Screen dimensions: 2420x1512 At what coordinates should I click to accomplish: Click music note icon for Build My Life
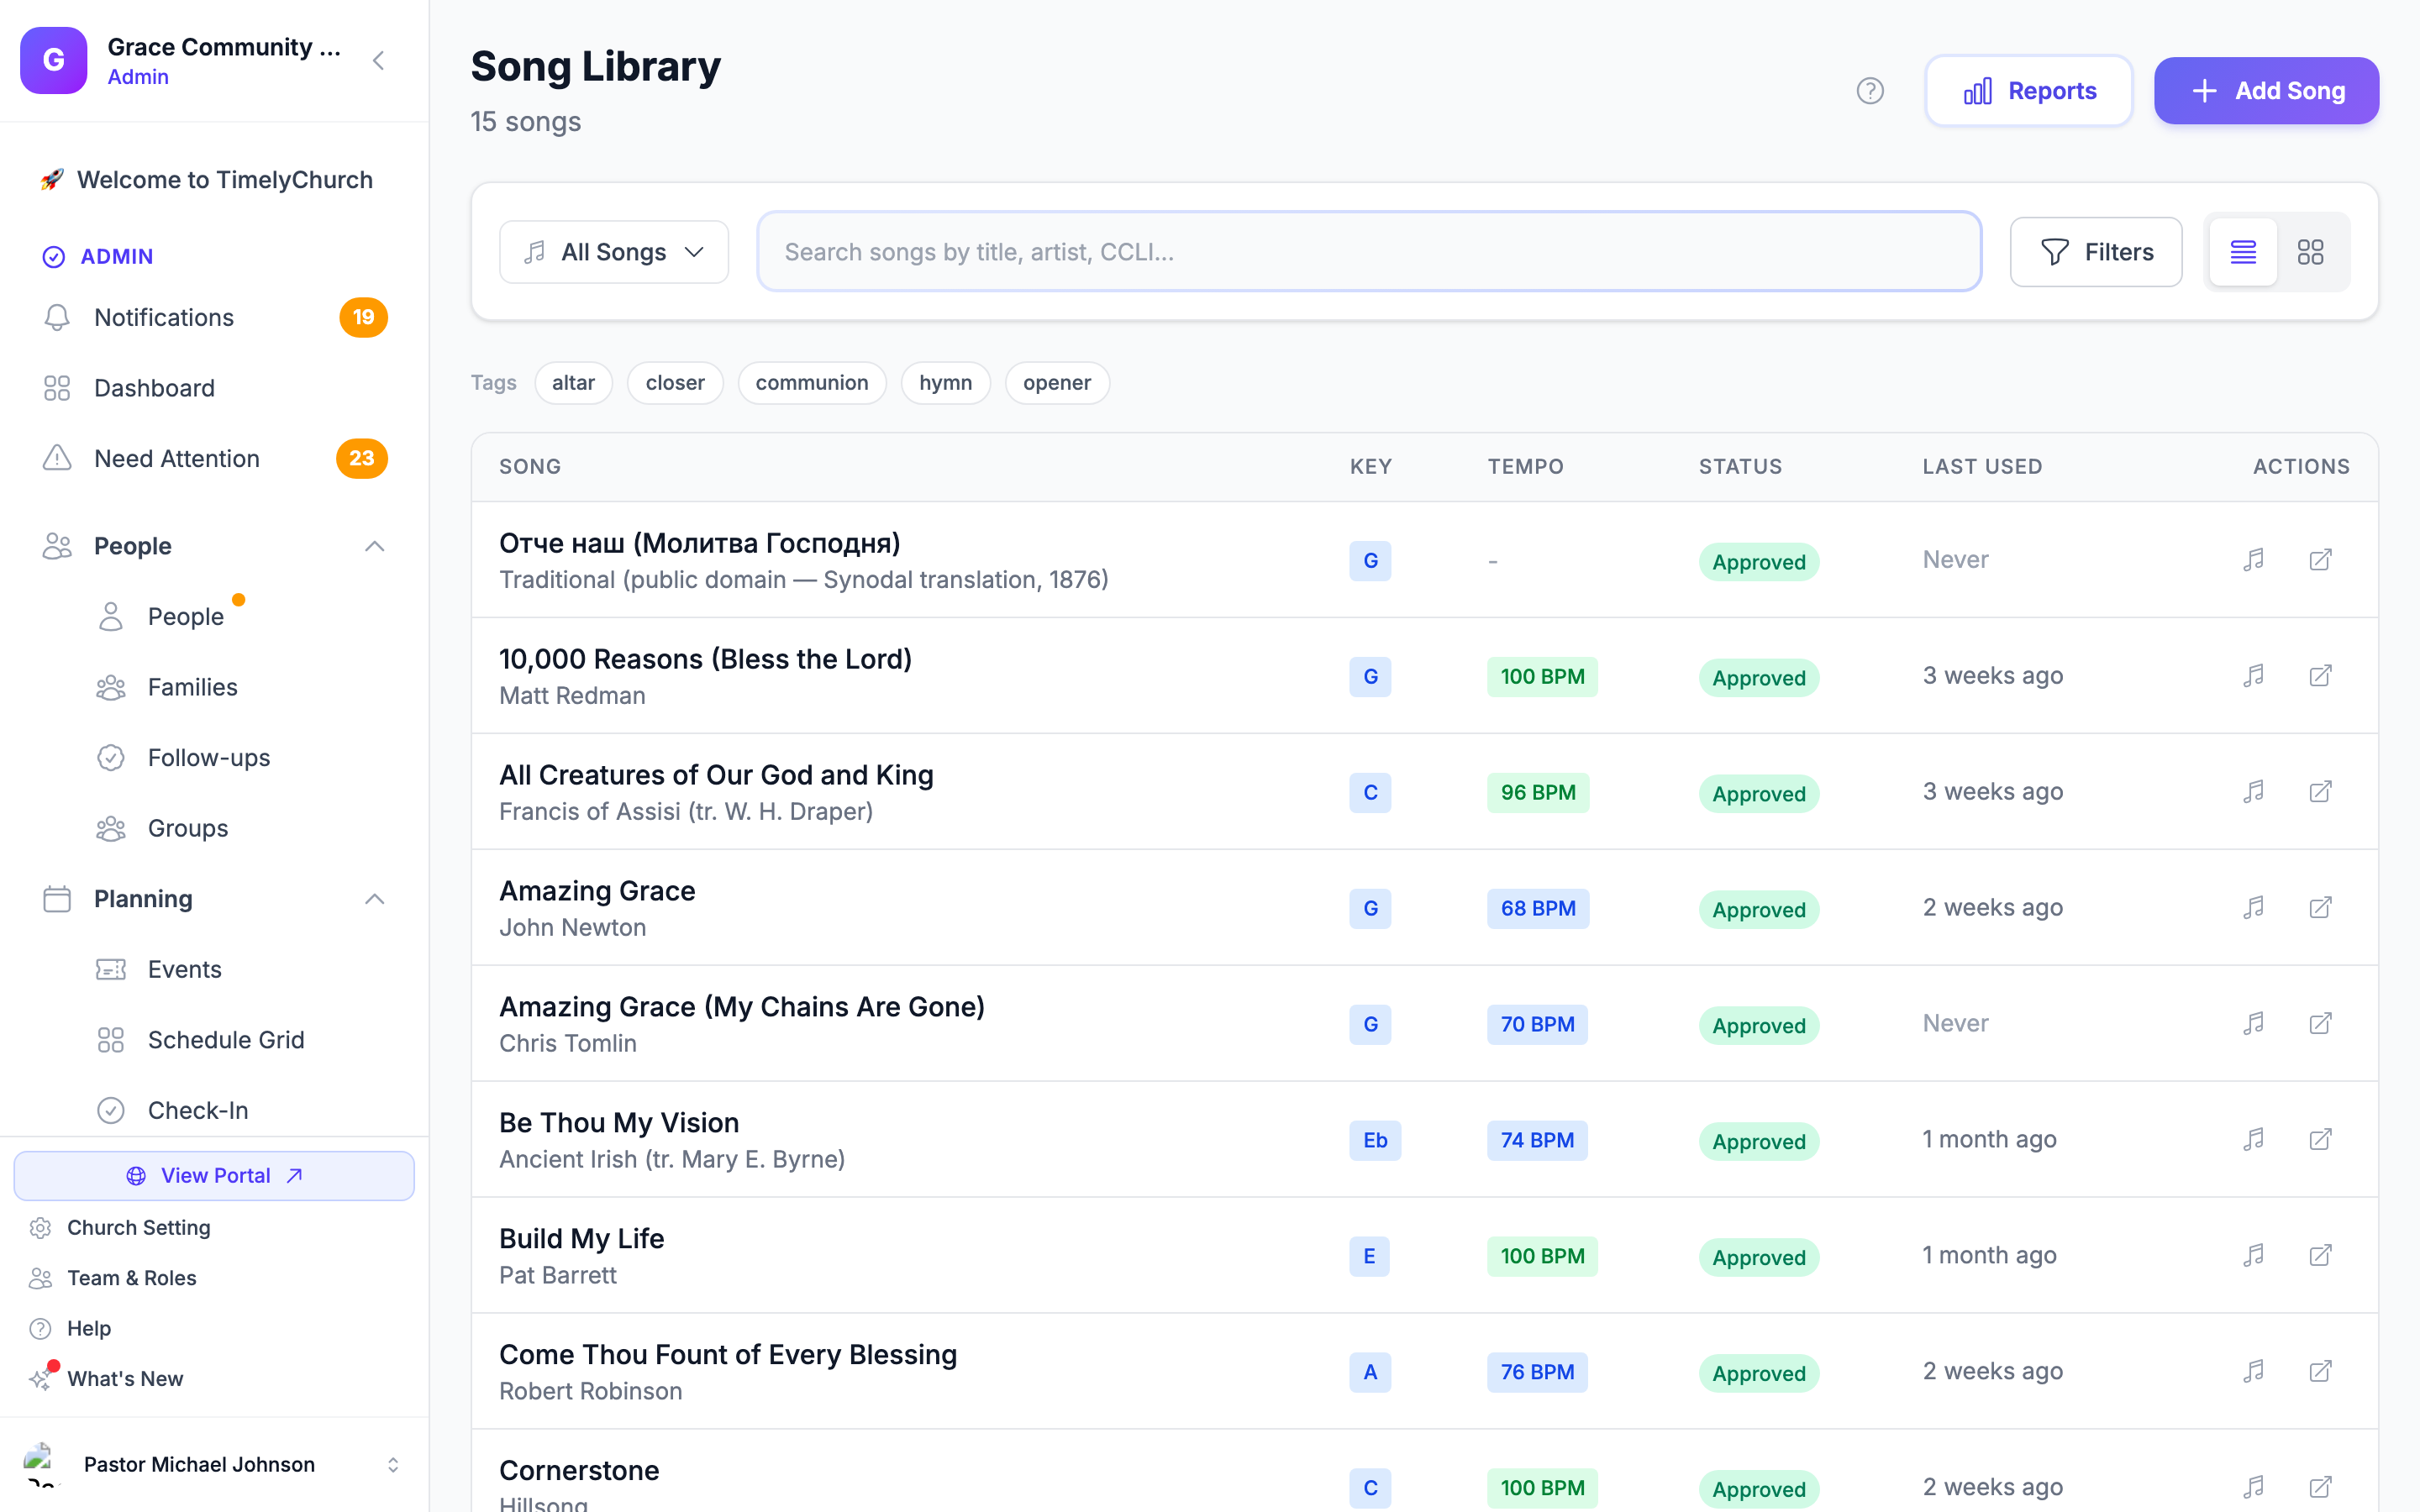(2253, 1255)
